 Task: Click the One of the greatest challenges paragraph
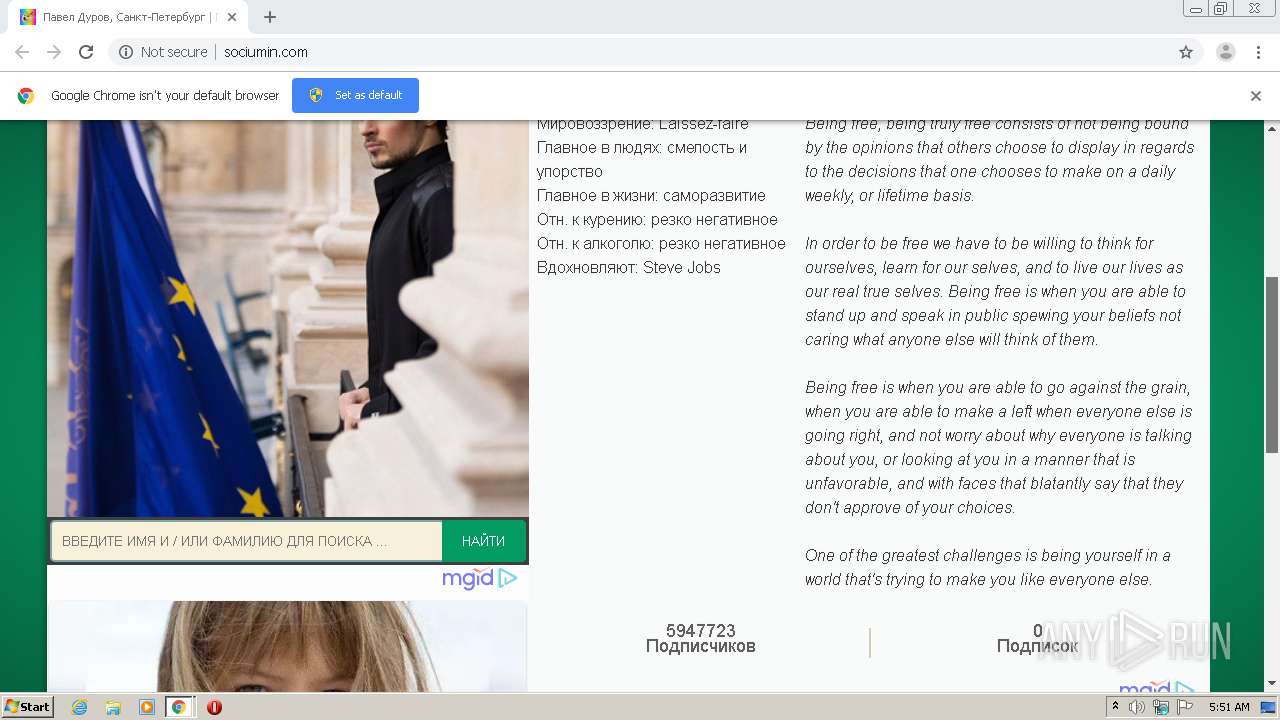[988, 568]
